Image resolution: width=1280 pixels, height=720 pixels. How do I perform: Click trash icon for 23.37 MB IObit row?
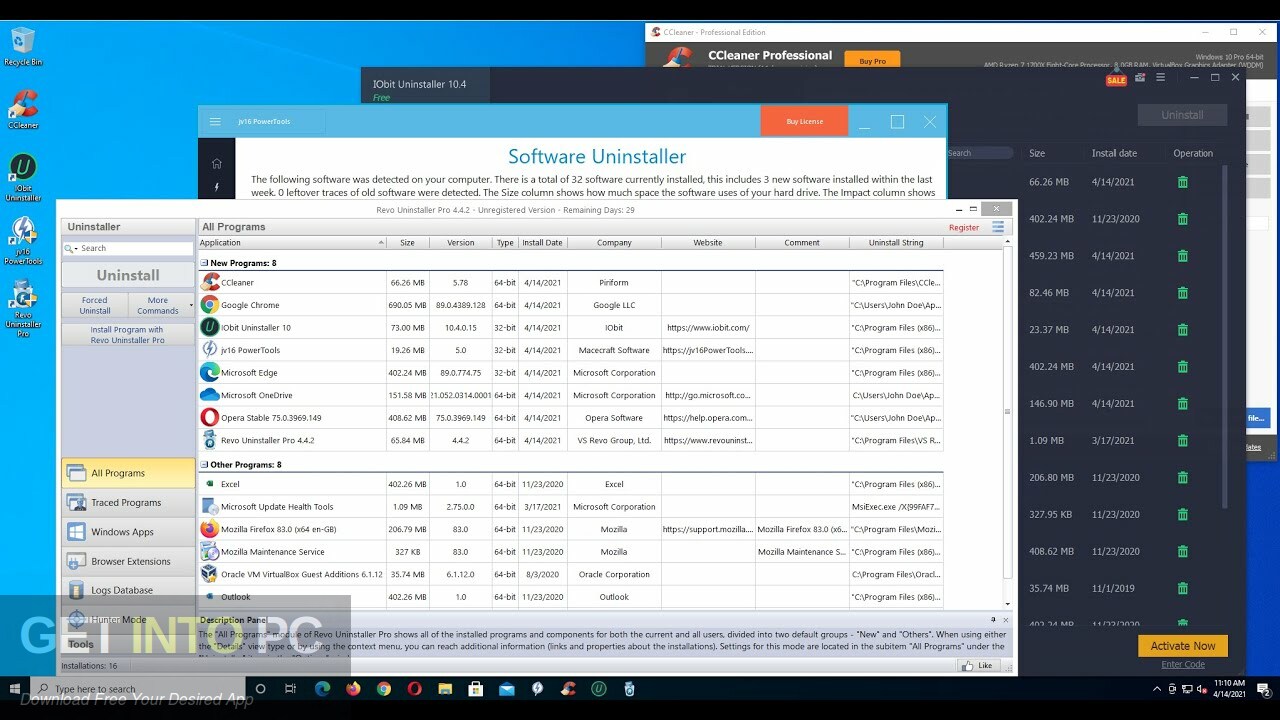tap(1183, 330)
